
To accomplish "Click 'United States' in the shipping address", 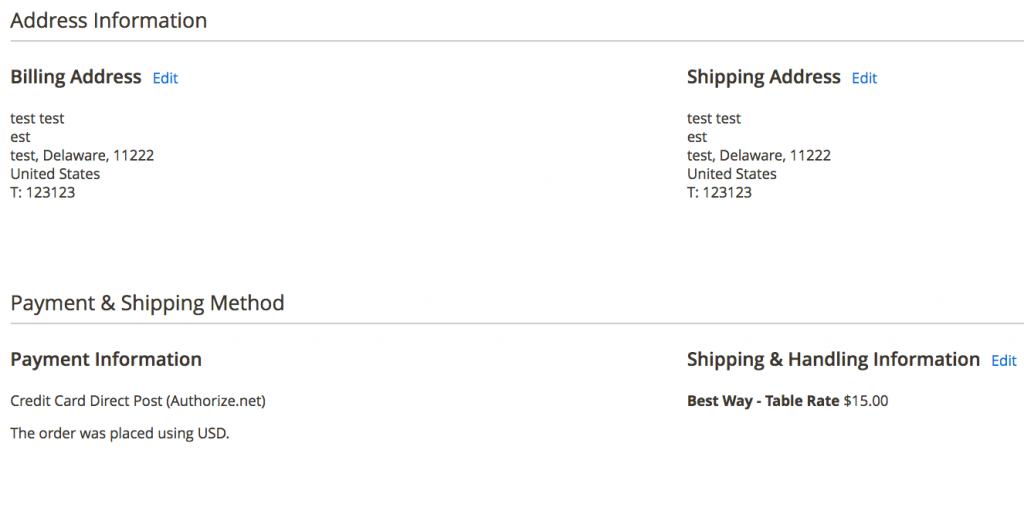I will pos(732,174).
